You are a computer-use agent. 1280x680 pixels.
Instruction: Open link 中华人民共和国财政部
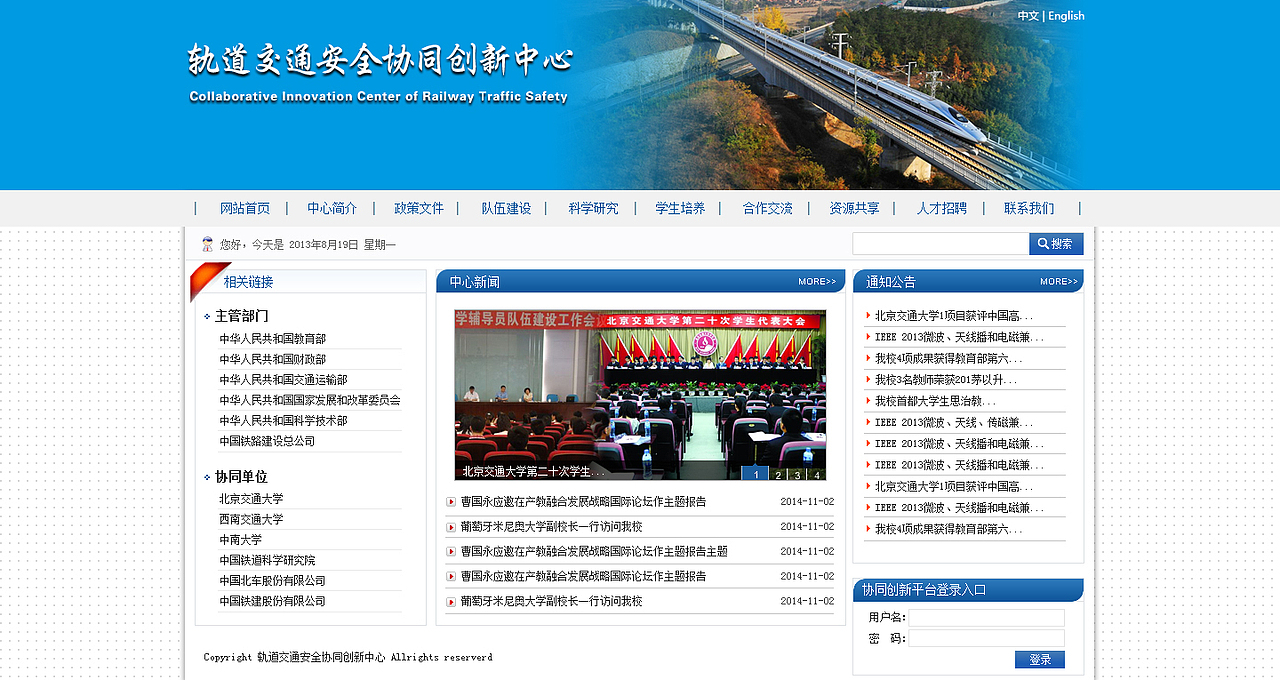(x=272, y=359)
